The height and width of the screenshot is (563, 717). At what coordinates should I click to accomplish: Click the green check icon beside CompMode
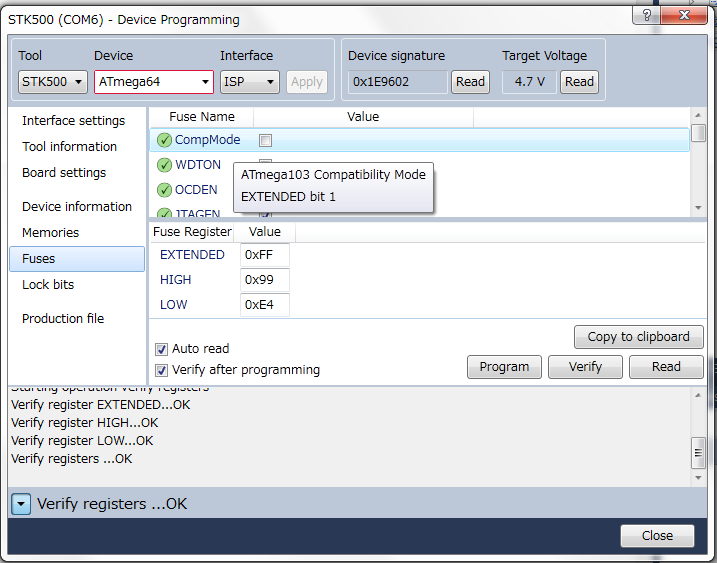click(x=164, y=140)
